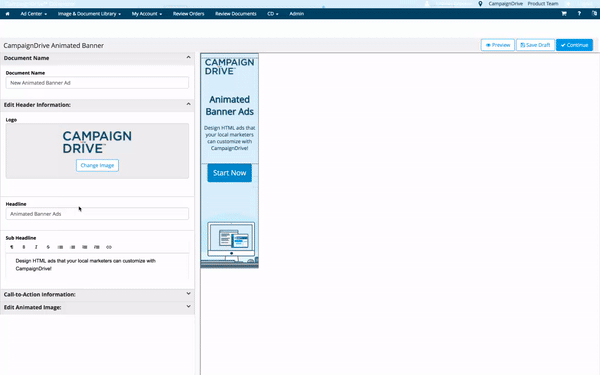Click the location pin icon
Viewport: 600px width, 375px height.
point(480,3)
